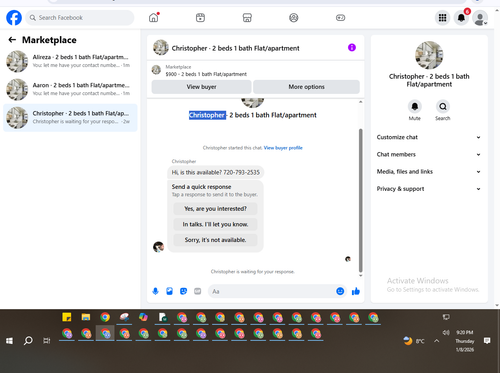Open the Facebook logo home link
The height and width of the screenshot is (373, 500).
14,18
